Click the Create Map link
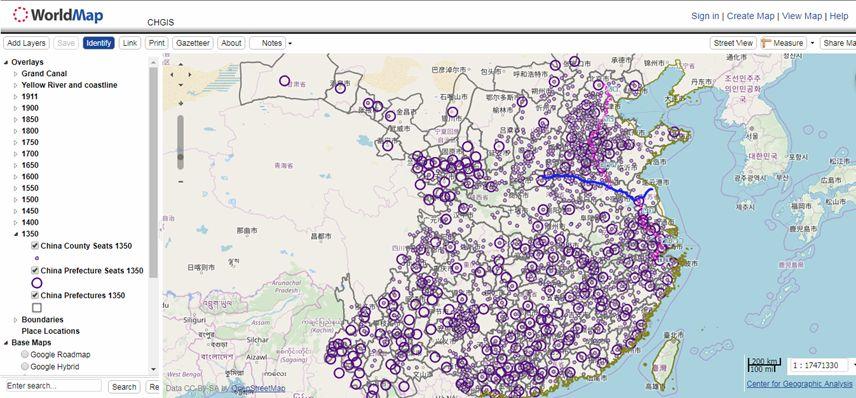This screenshot has width=856, height=398. coord(751,16)
